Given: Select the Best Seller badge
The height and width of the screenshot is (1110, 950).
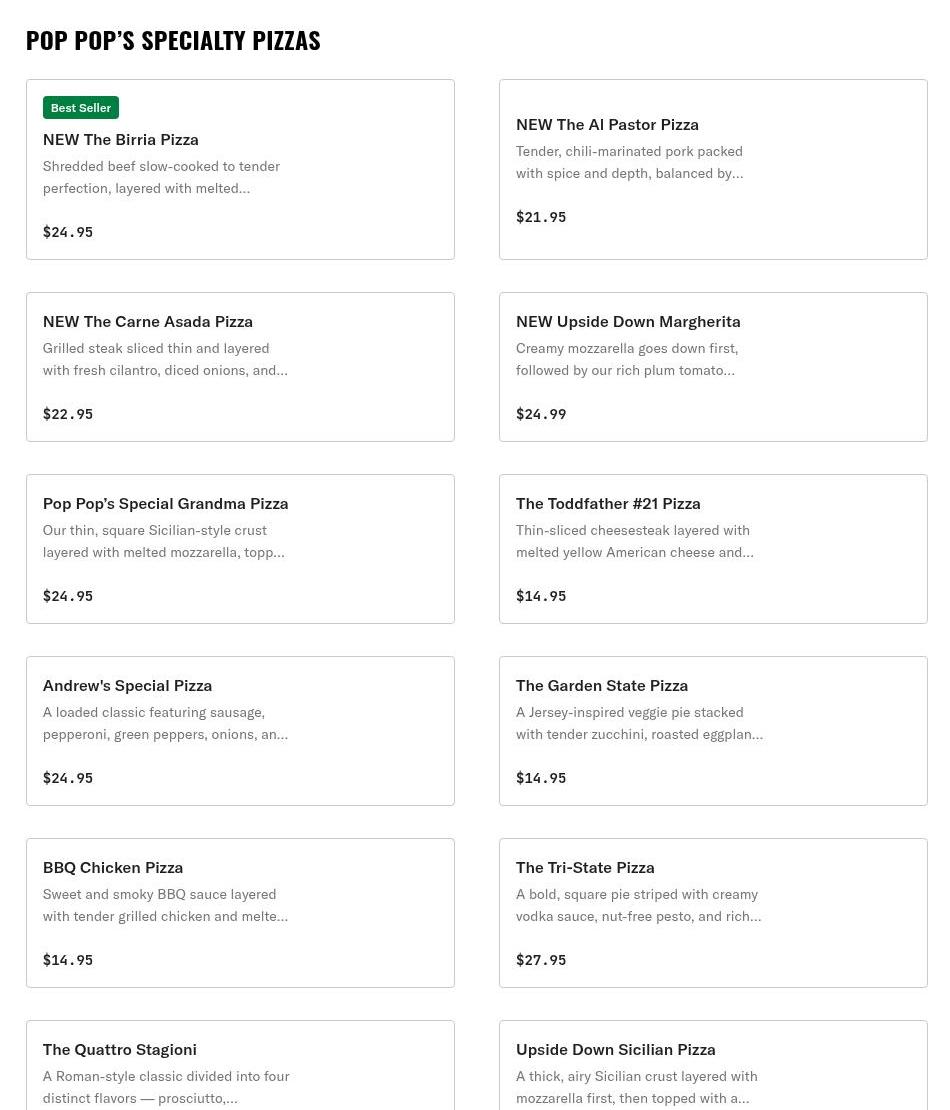Looking at the screenshot, I should 81,108.
